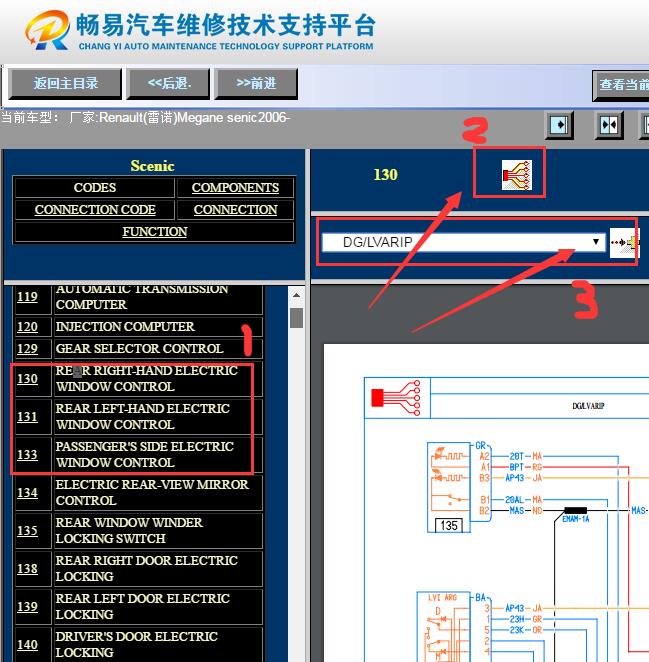This screenshot has width=649, height=662.
Task: Click REAR RIGHT DOOR ELECTRIC LOCKING text
Action: pos(147,569)
